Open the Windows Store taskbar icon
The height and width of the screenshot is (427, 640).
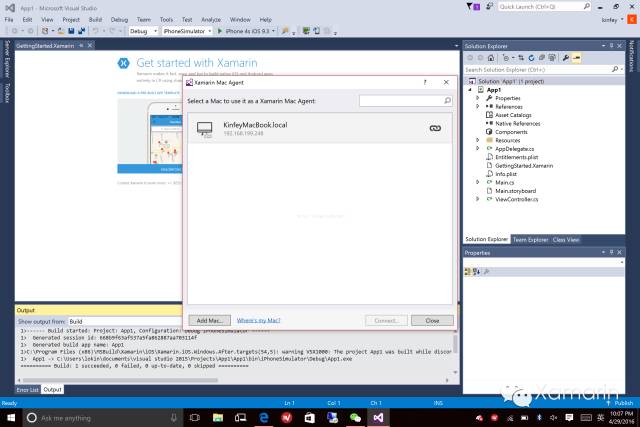310,418
